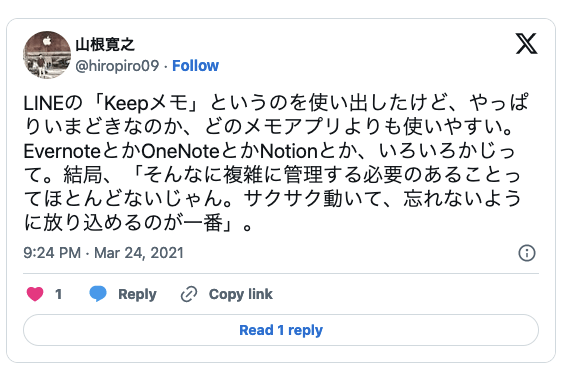The height and width of the screenshot is (380, 570).
Task: Open 山根寛之's profile avatar picture
Action: point(47,55)
